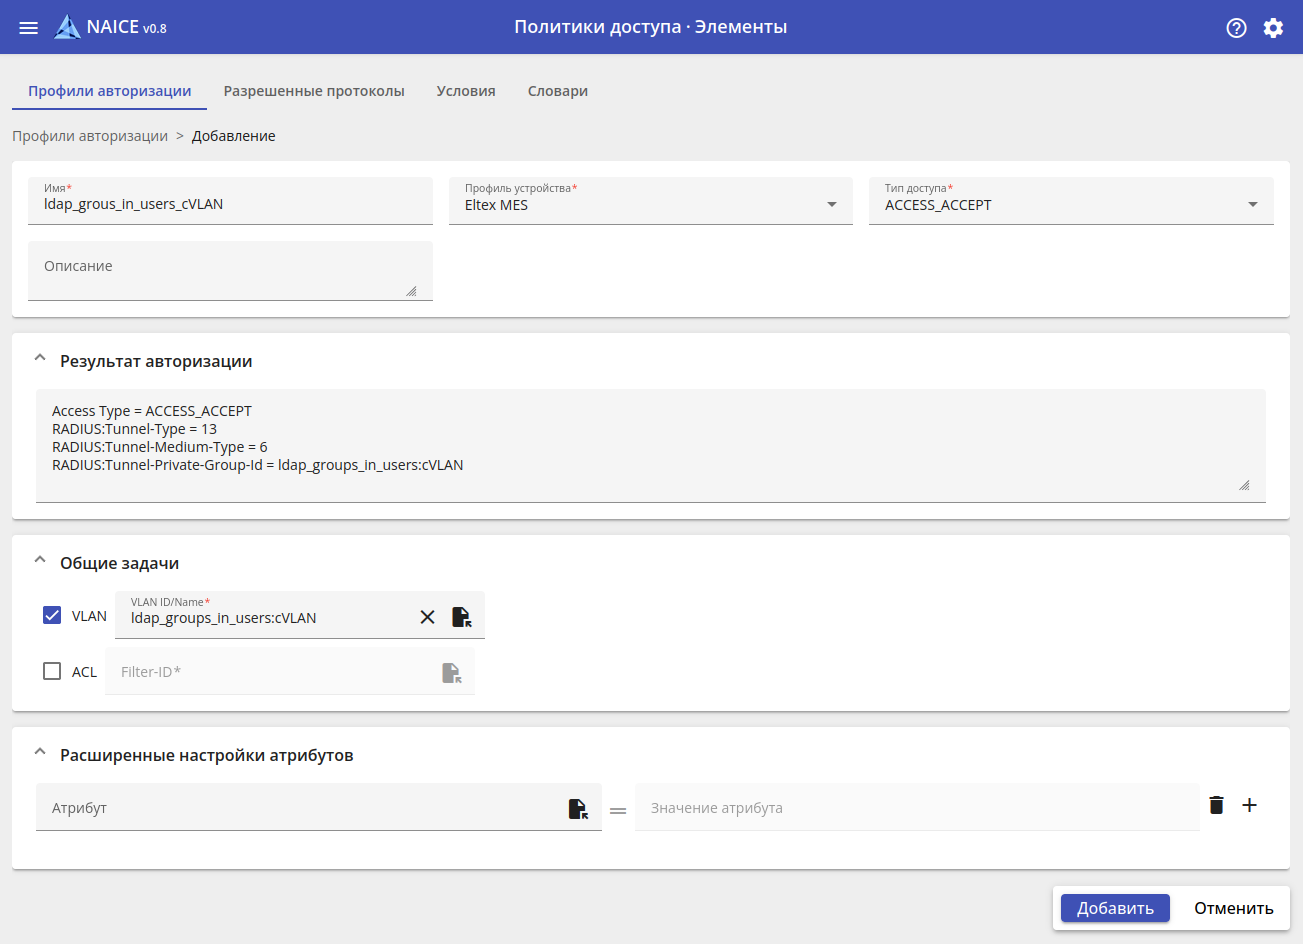Uncheck the VLAN checkbox
1303x944 pixels.
pyautogui.click(x=52, y=615)
